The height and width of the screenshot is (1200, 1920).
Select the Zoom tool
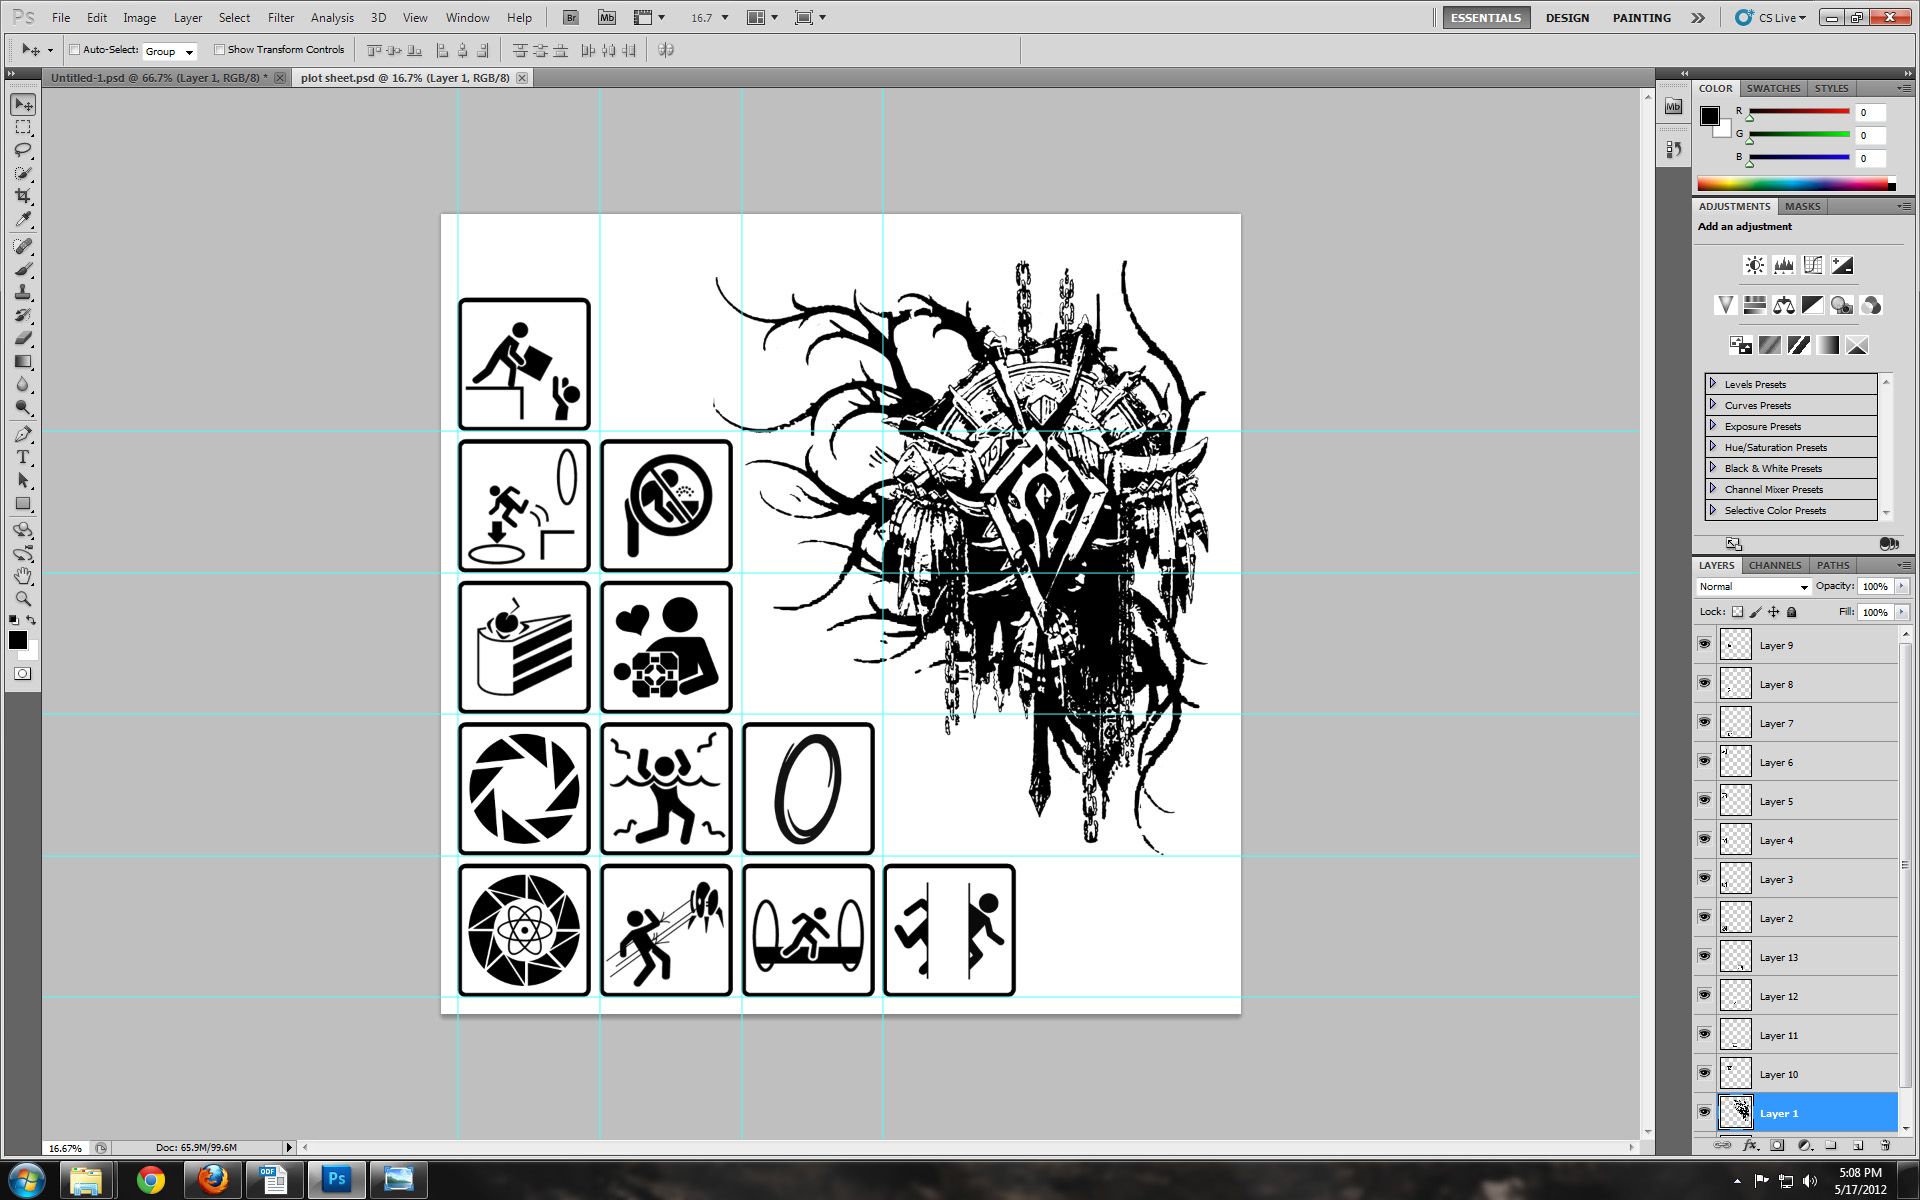23,599
